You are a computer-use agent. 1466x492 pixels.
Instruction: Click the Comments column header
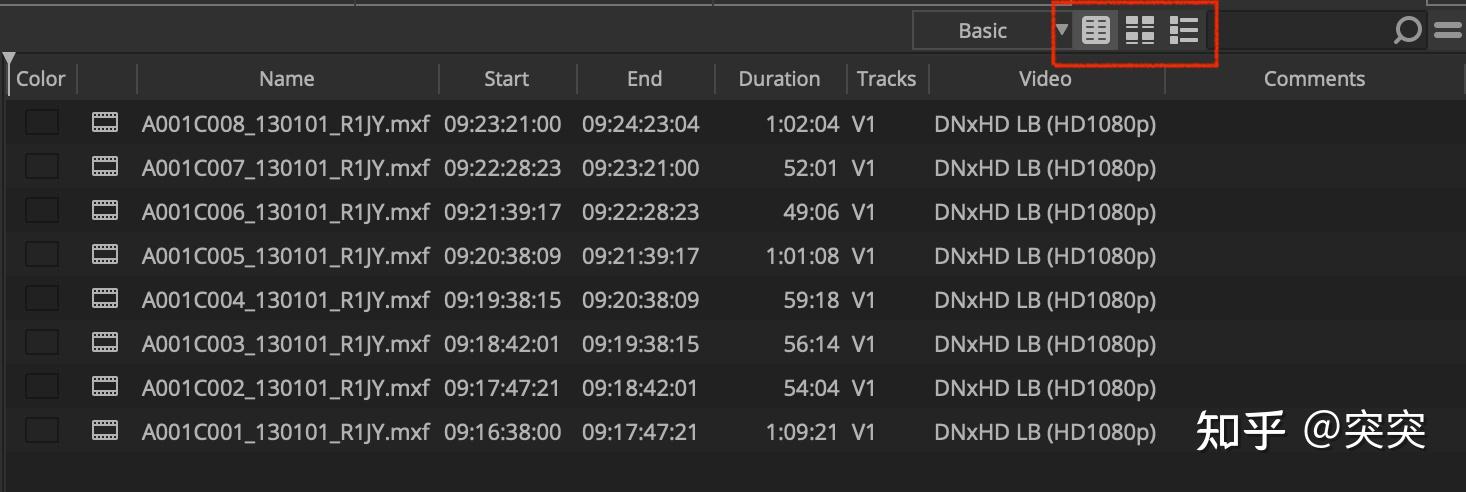[1314, 79]
